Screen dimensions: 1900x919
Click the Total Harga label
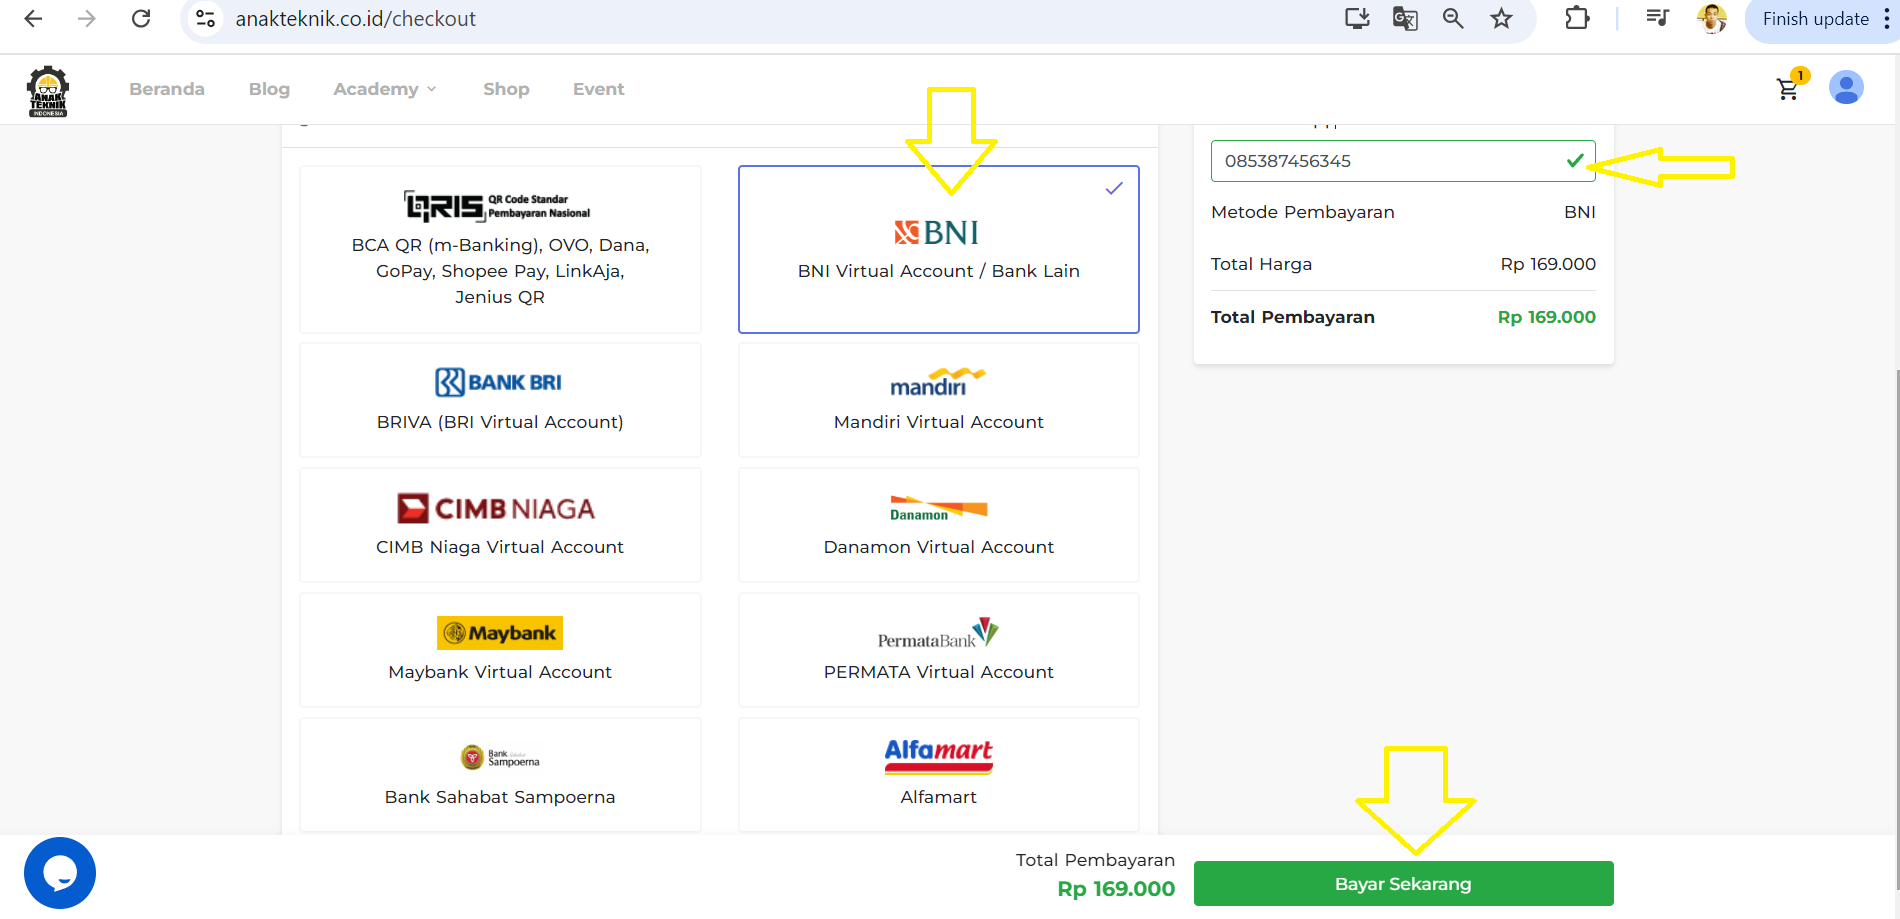click(x=1261, y=264)
